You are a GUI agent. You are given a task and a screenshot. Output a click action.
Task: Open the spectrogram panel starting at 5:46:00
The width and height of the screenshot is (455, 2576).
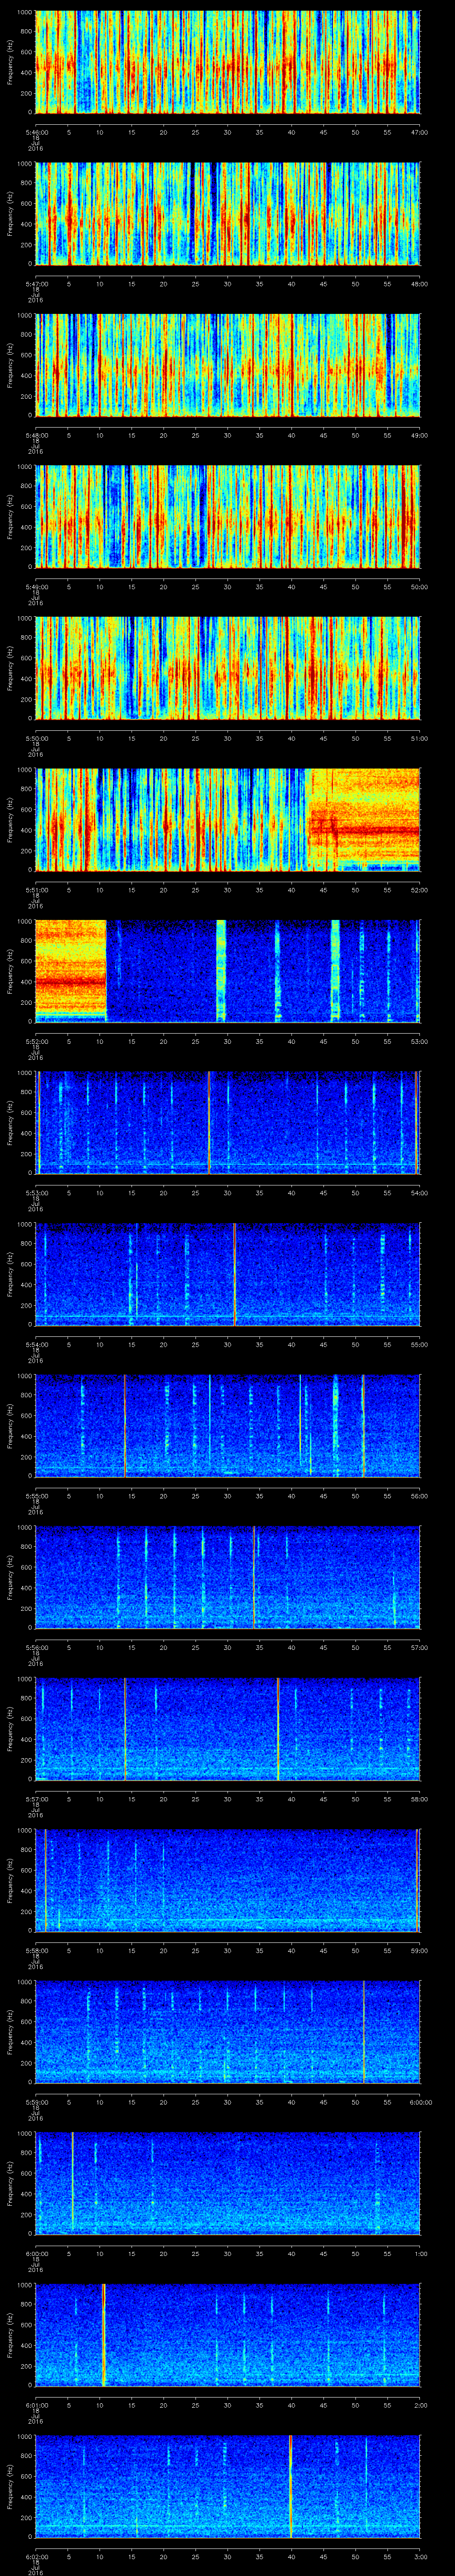(x=228, y=62)
